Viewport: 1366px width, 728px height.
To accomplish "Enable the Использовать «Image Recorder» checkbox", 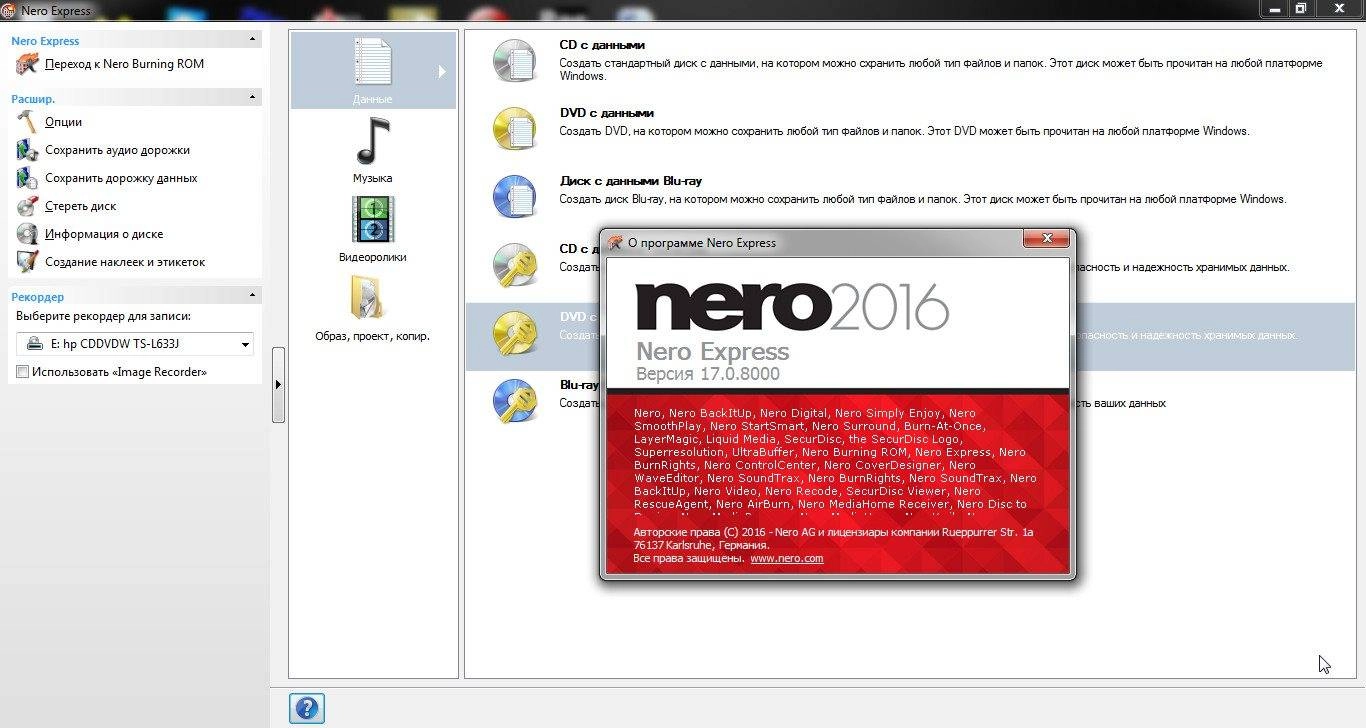I will (x=22, y=372).
